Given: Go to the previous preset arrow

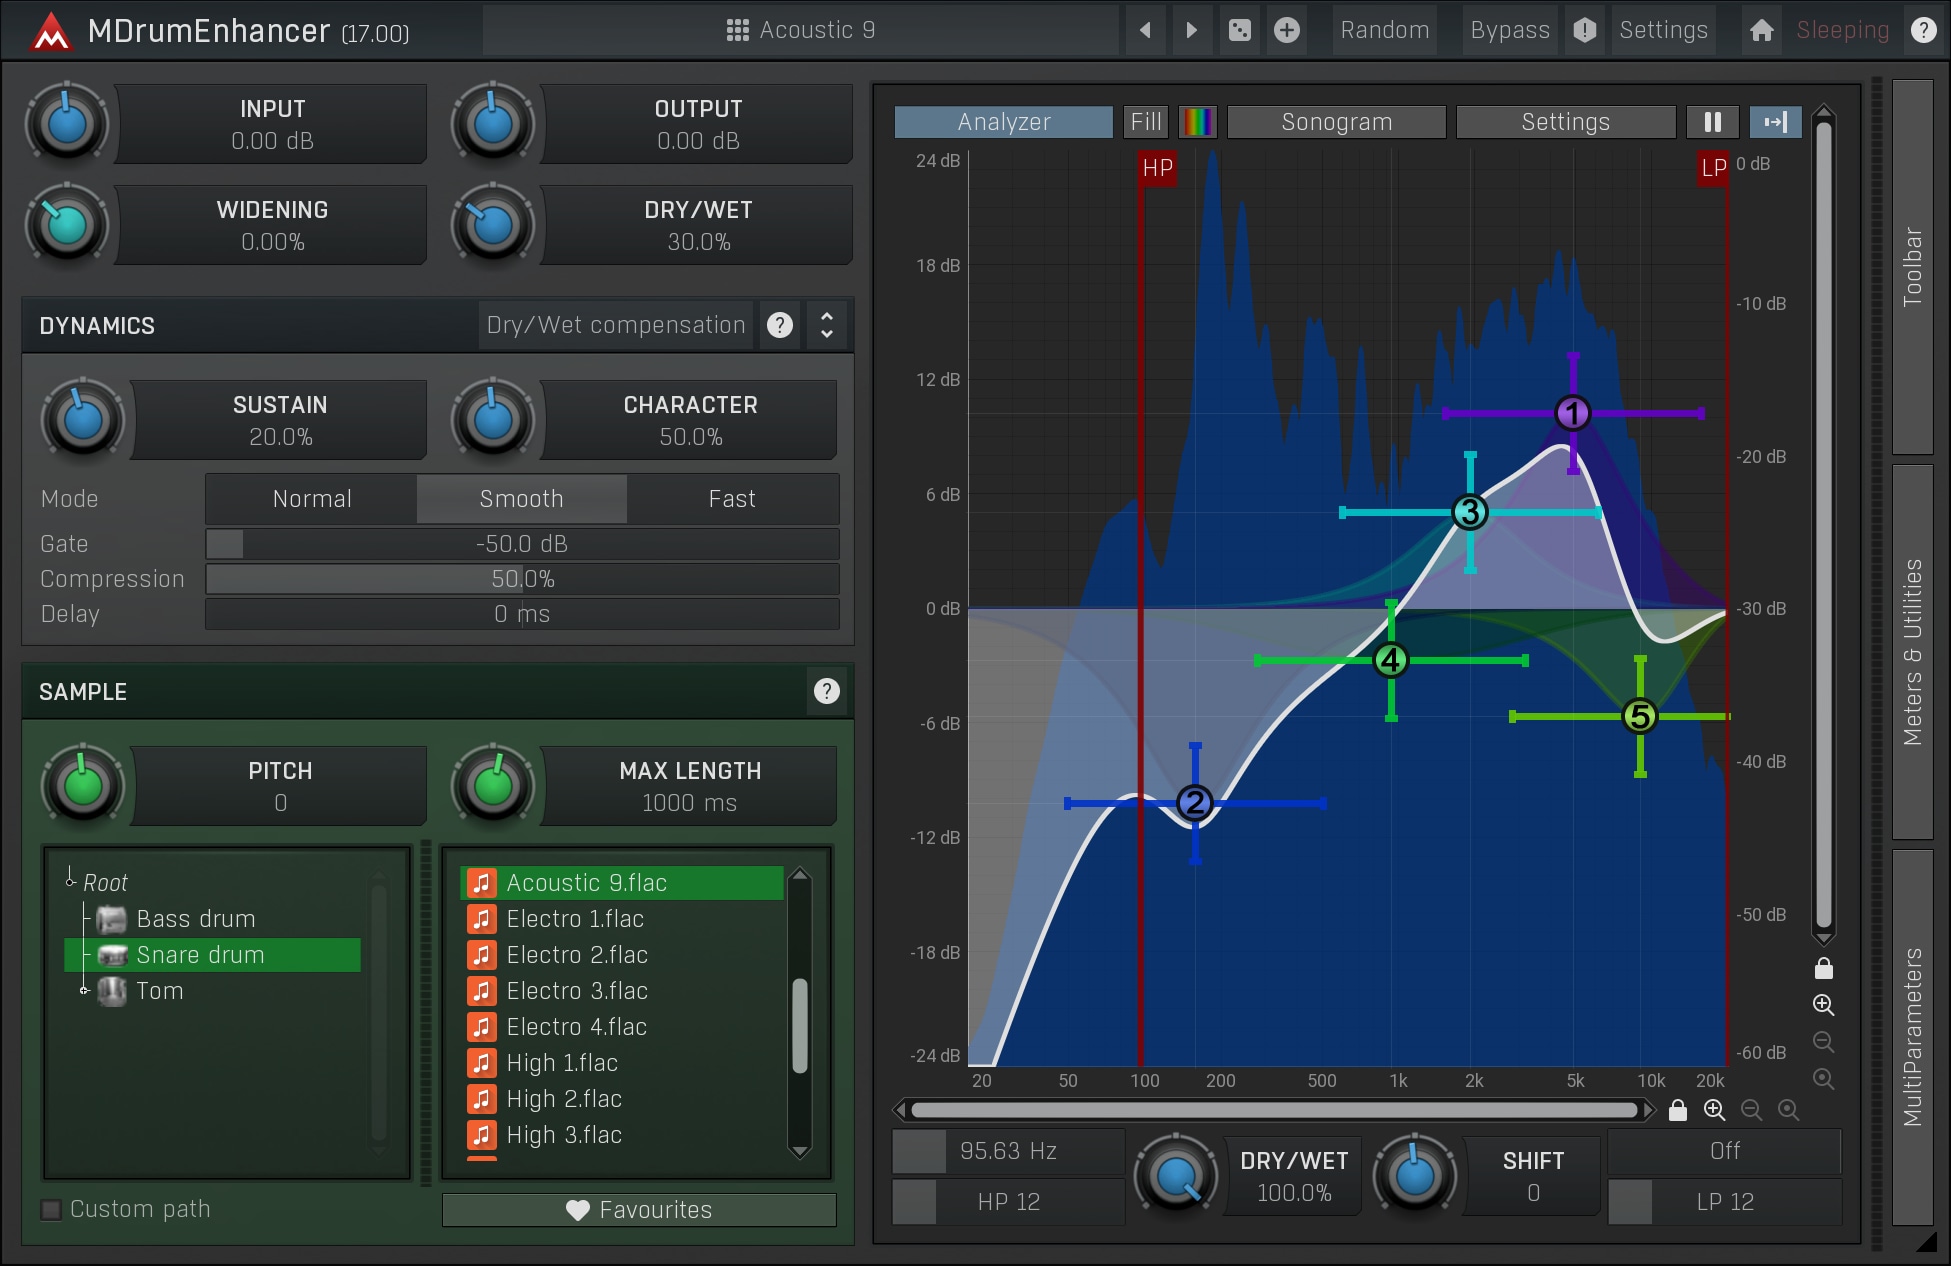Looking at the screenshot, I should 1145,30.
